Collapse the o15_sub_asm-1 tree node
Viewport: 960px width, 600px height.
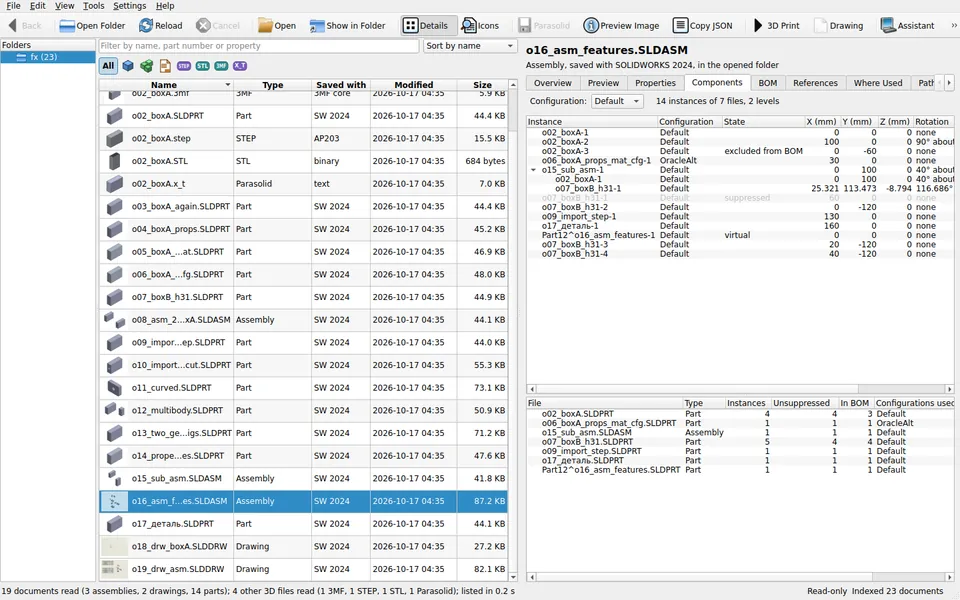tap(533, 170)
